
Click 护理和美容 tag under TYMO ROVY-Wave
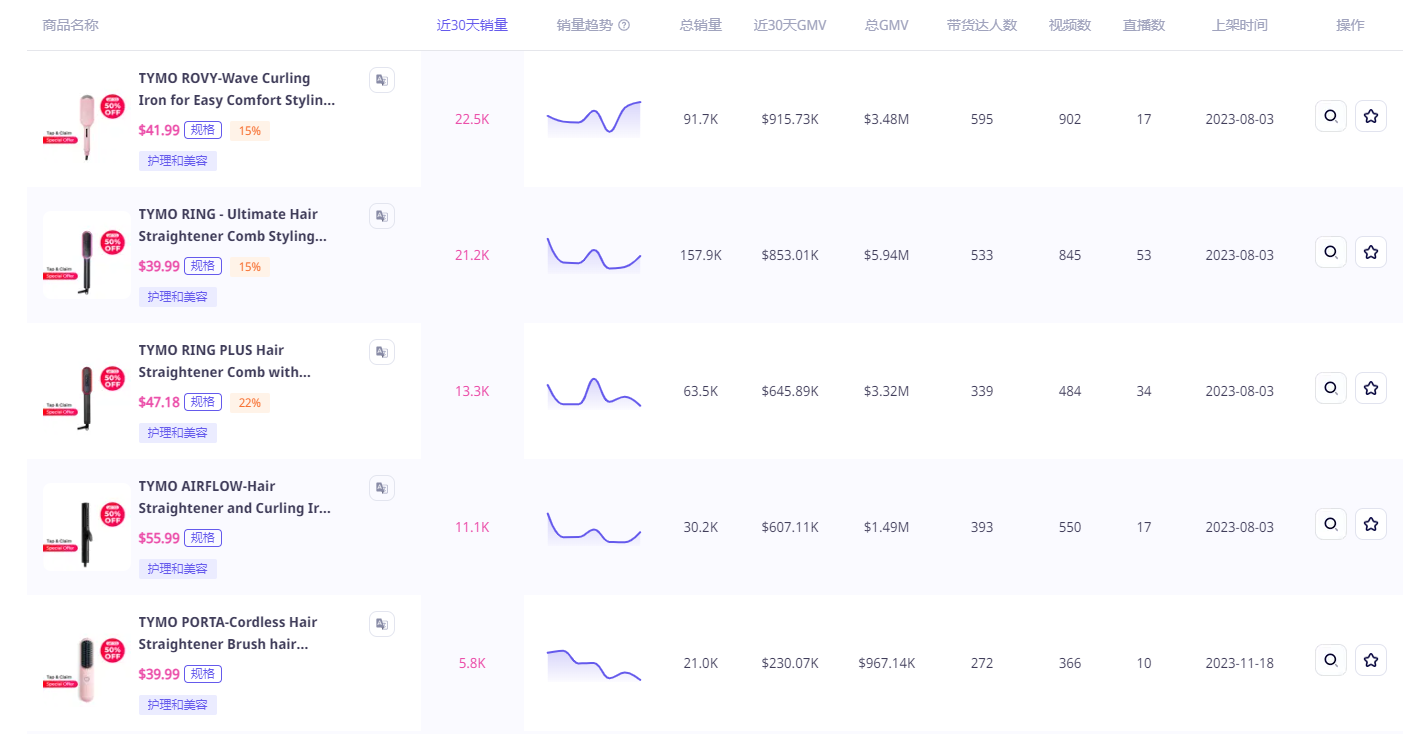(x=178, y=161)
